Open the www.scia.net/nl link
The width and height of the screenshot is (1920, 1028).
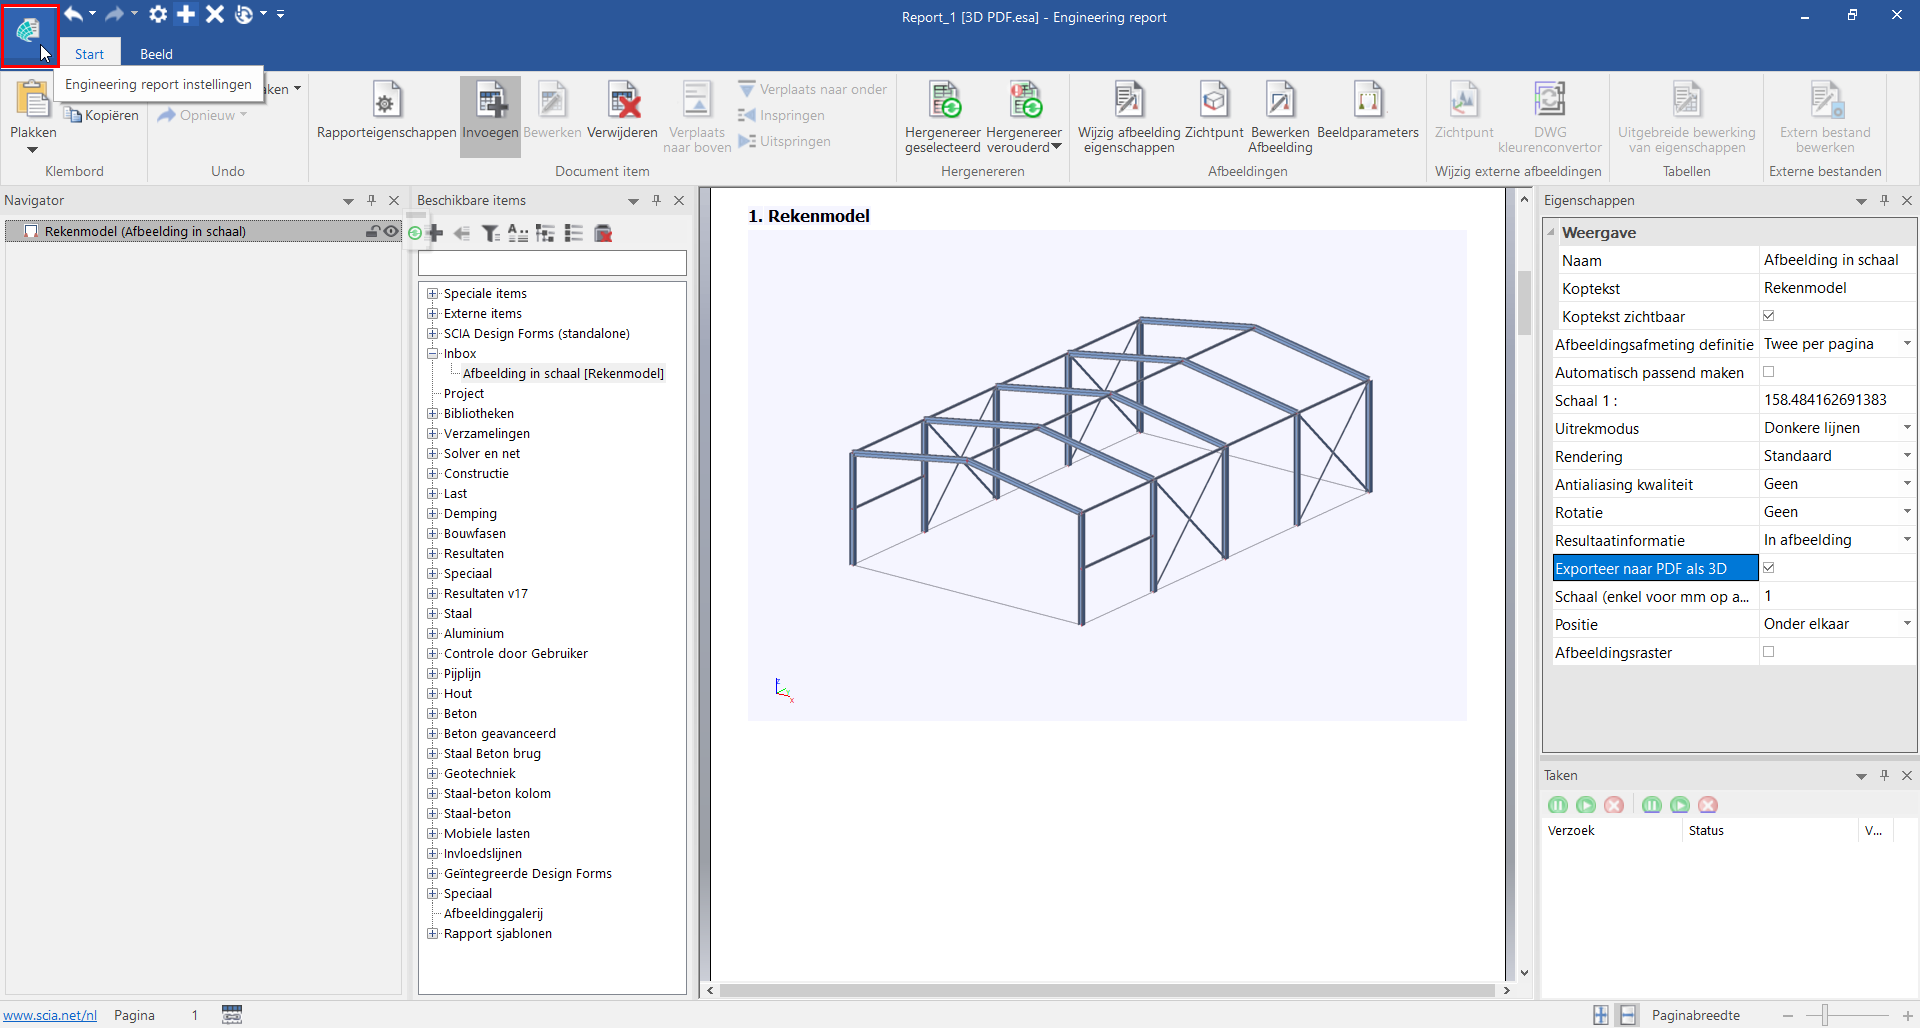pyautogui.click(x=50, y=1015)
